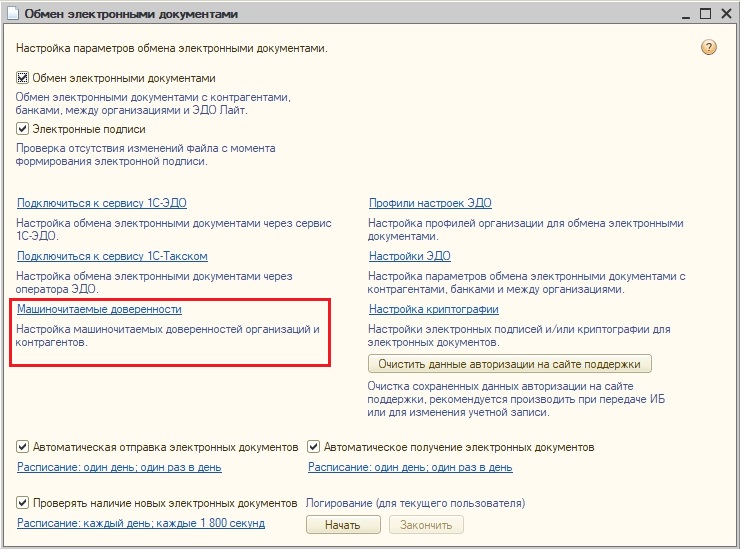The width and height of the screenshot is (740, 549).
Task: Click text Настройка параметров обмена электронными документами.
Action: click(x=172, y=48)
